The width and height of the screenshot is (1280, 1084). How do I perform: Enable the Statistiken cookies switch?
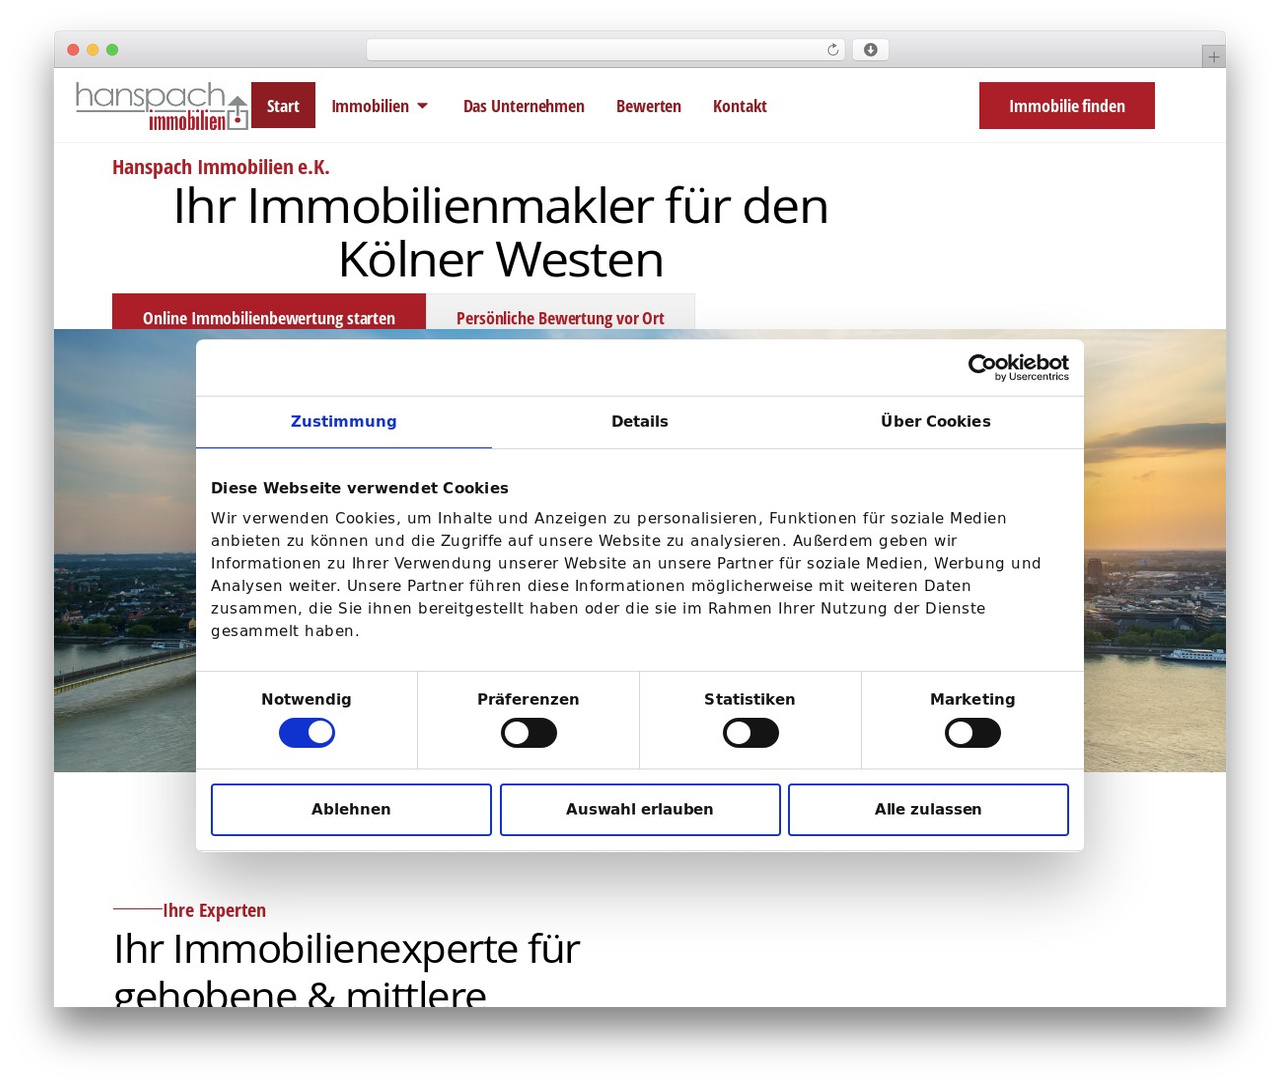(x=751, y=733)
